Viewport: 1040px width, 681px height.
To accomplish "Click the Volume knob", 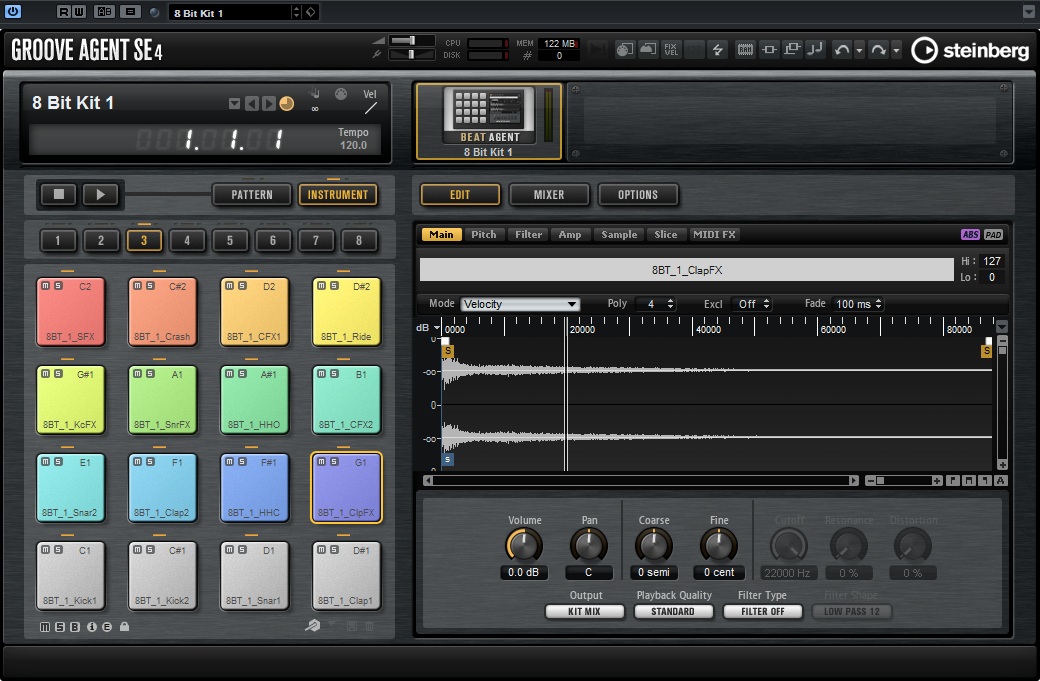I will (524, 546).
